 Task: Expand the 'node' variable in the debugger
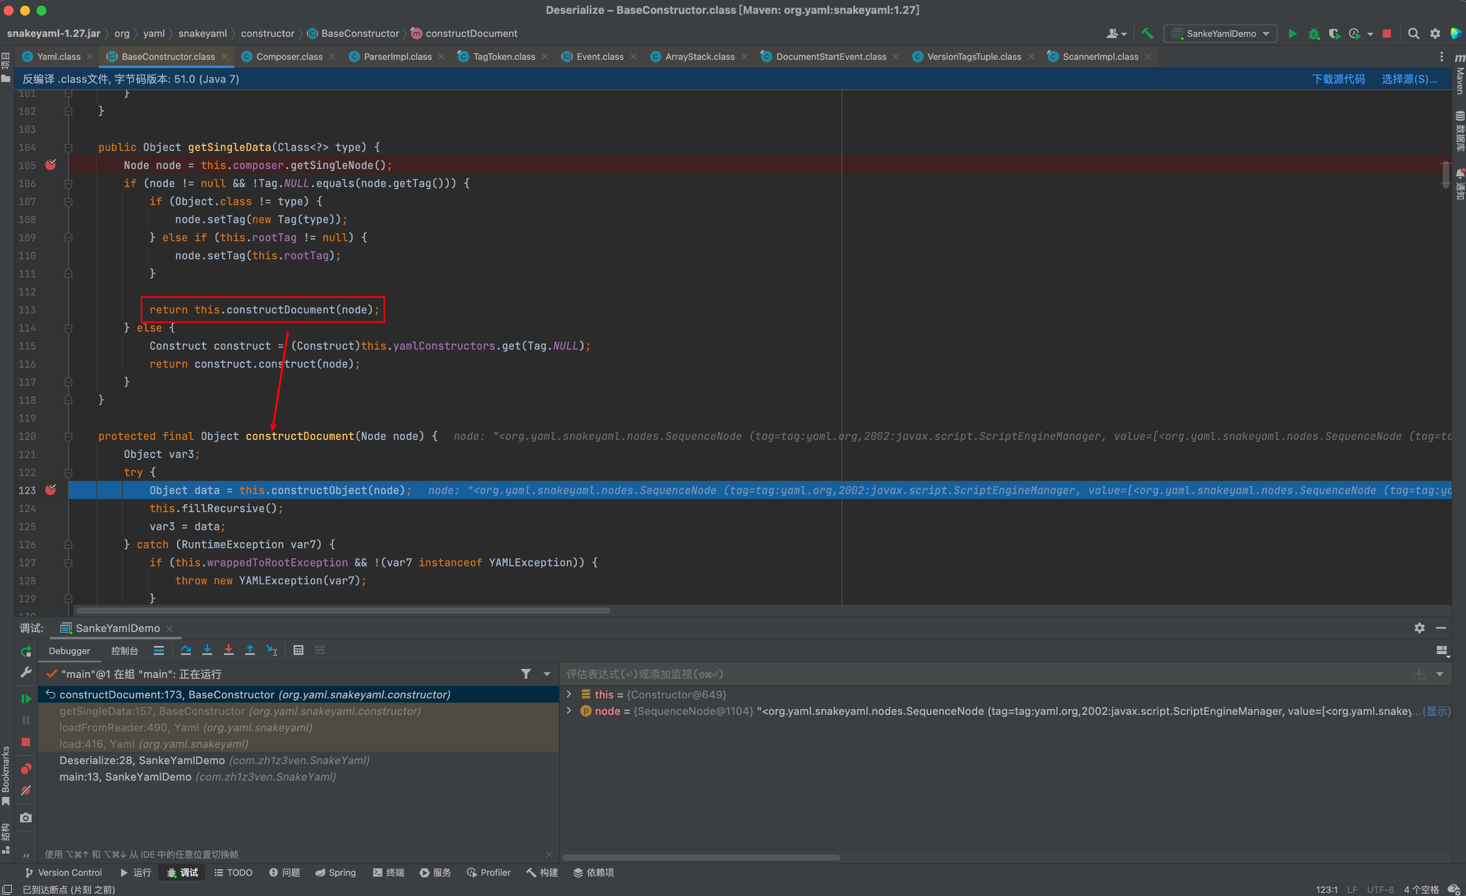pos(569,711)
